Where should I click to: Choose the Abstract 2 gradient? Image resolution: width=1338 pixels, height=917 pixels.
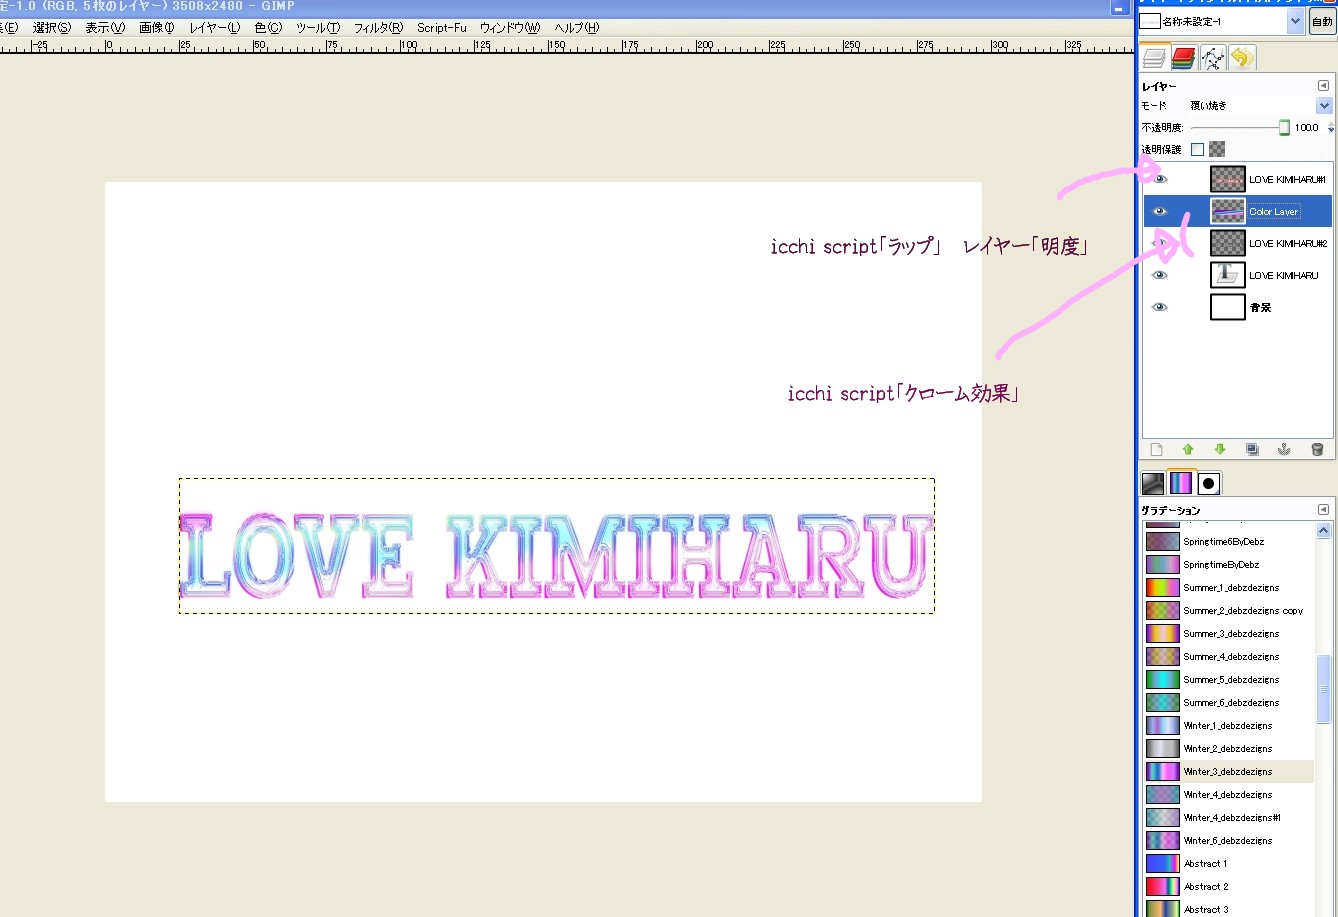[1228, 887]
